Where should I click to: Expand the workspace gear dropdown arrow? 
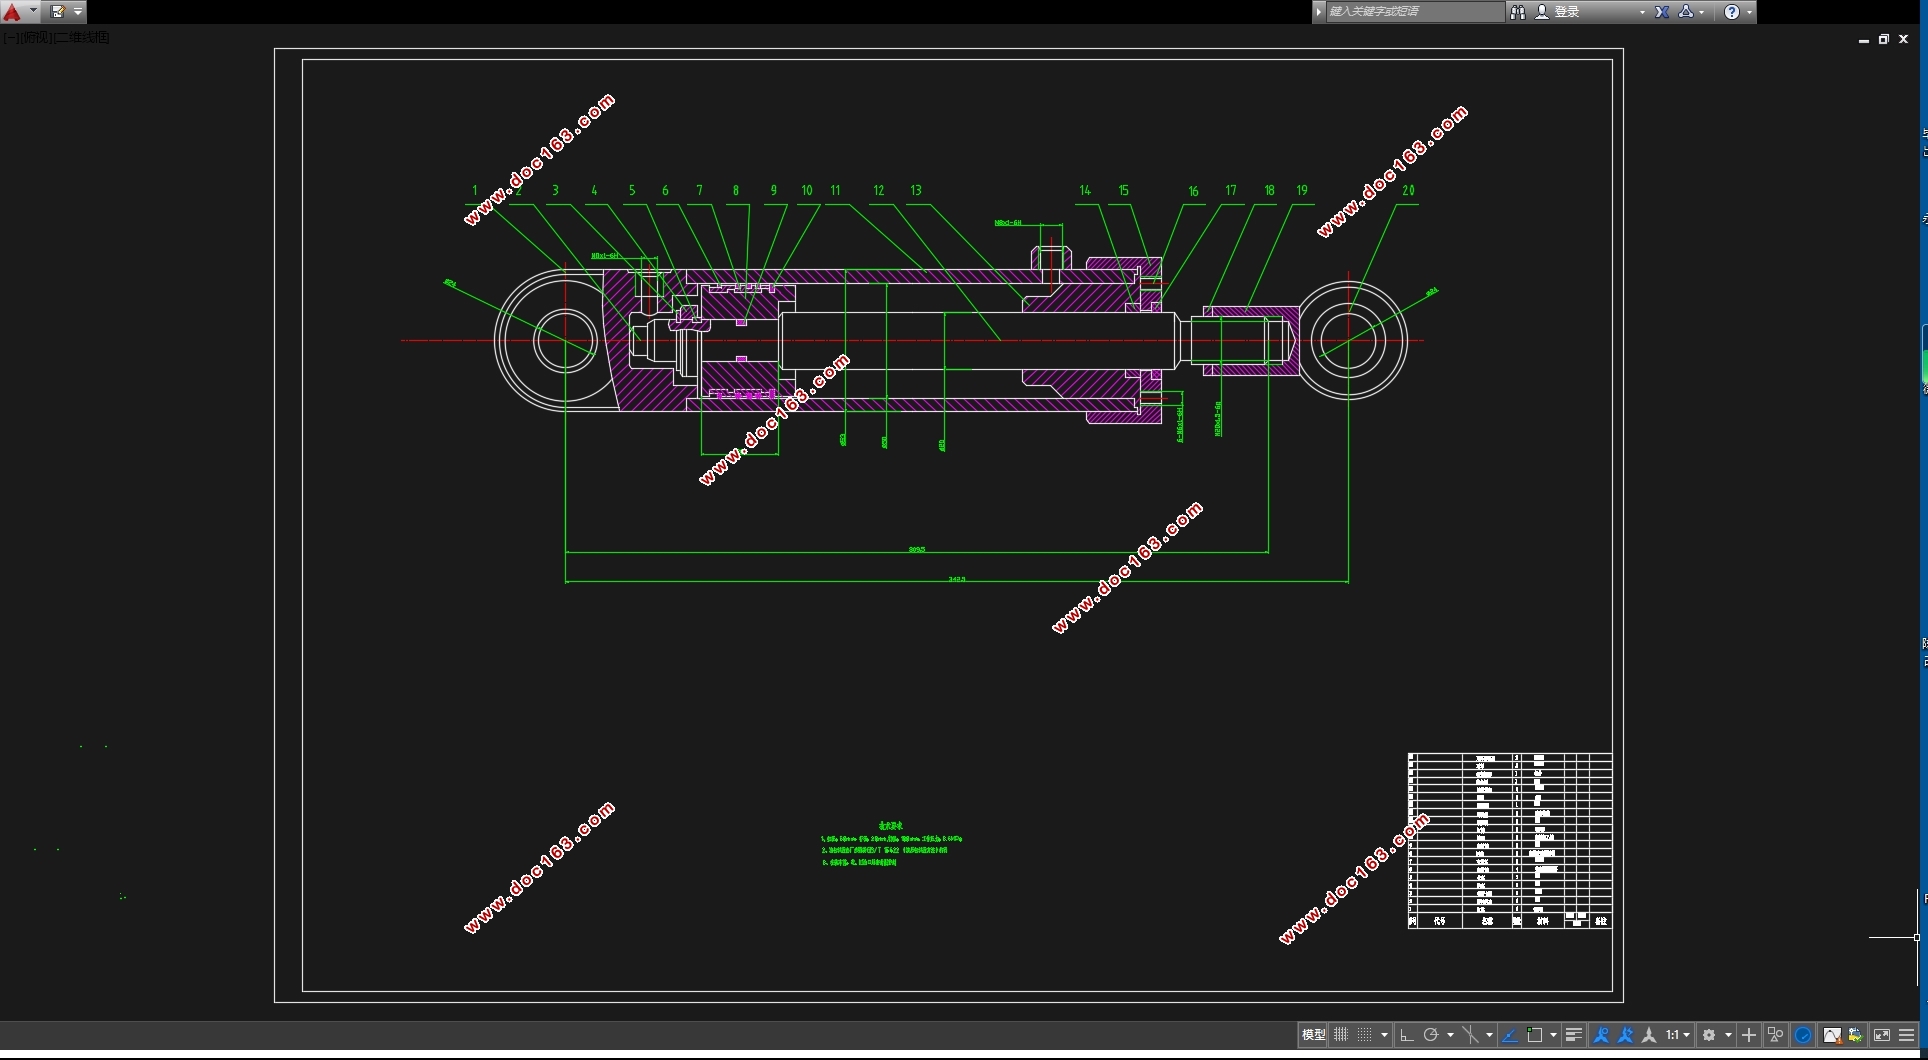[x=1728, y=1035]
